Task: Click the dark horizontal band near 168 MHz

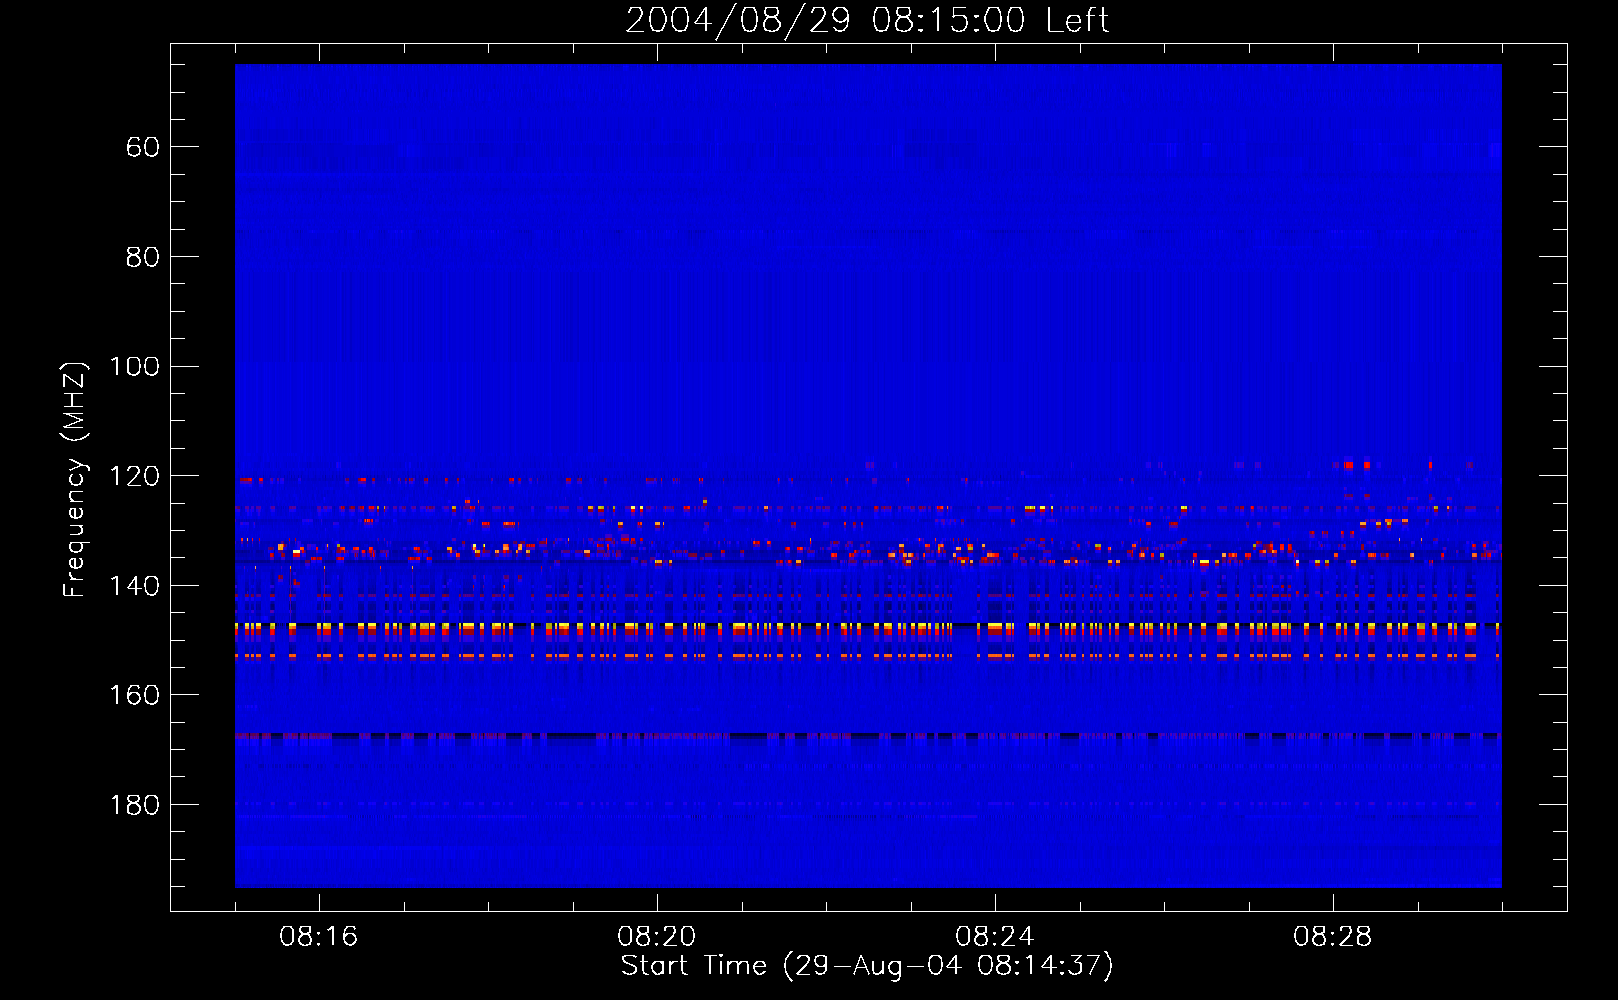Action: point(868,736)
